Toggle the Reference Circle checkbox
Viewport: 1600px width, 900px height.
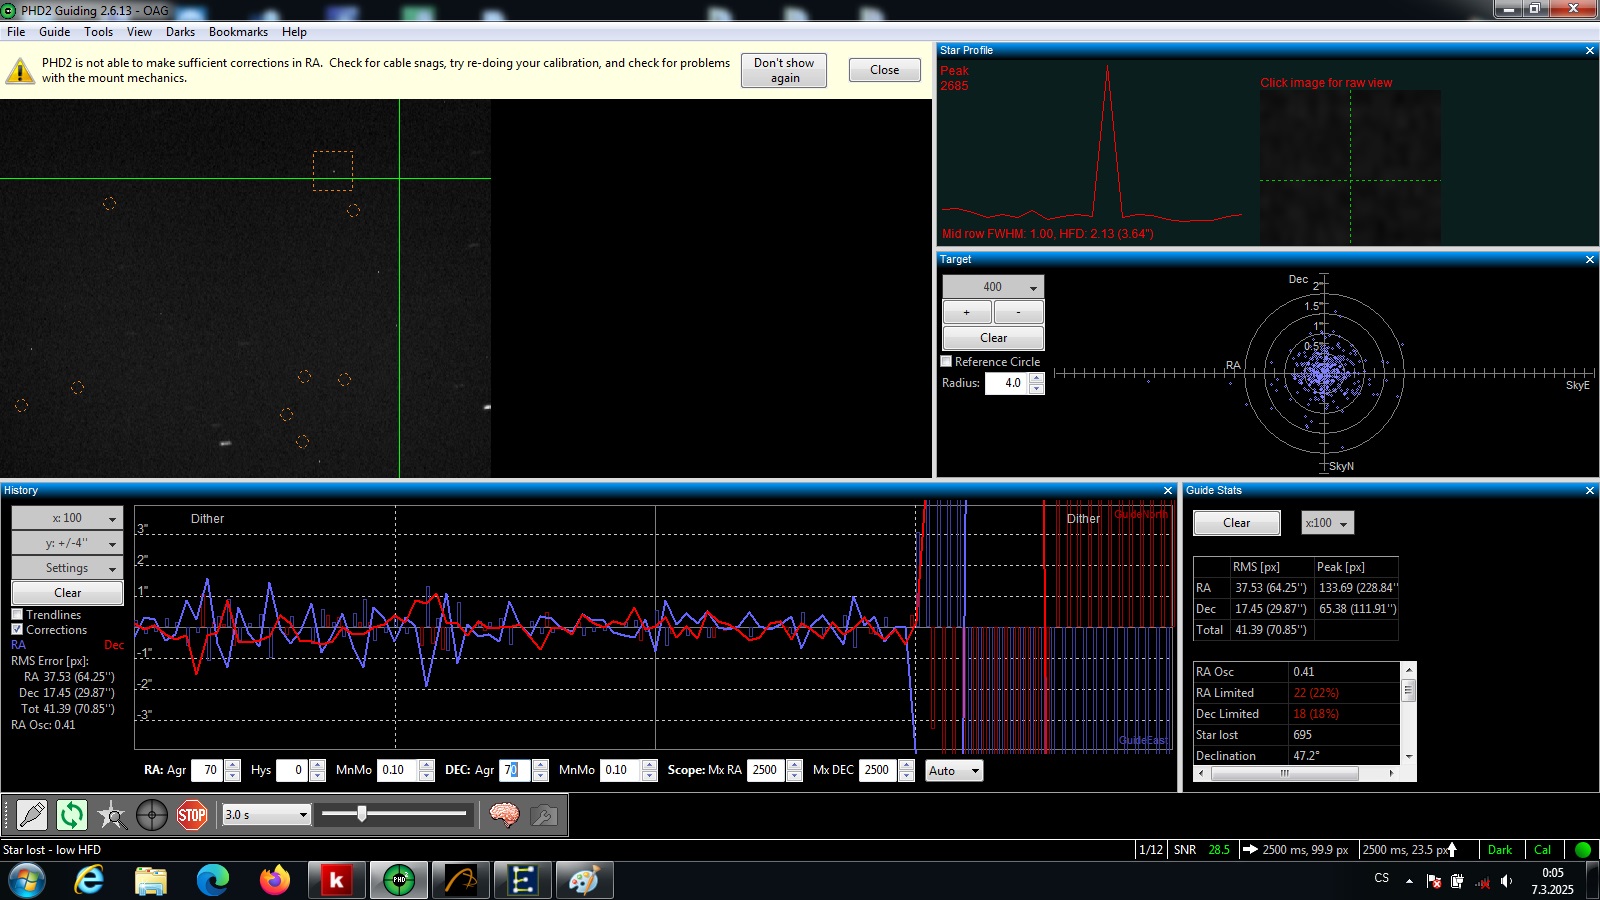click(947, 362)
